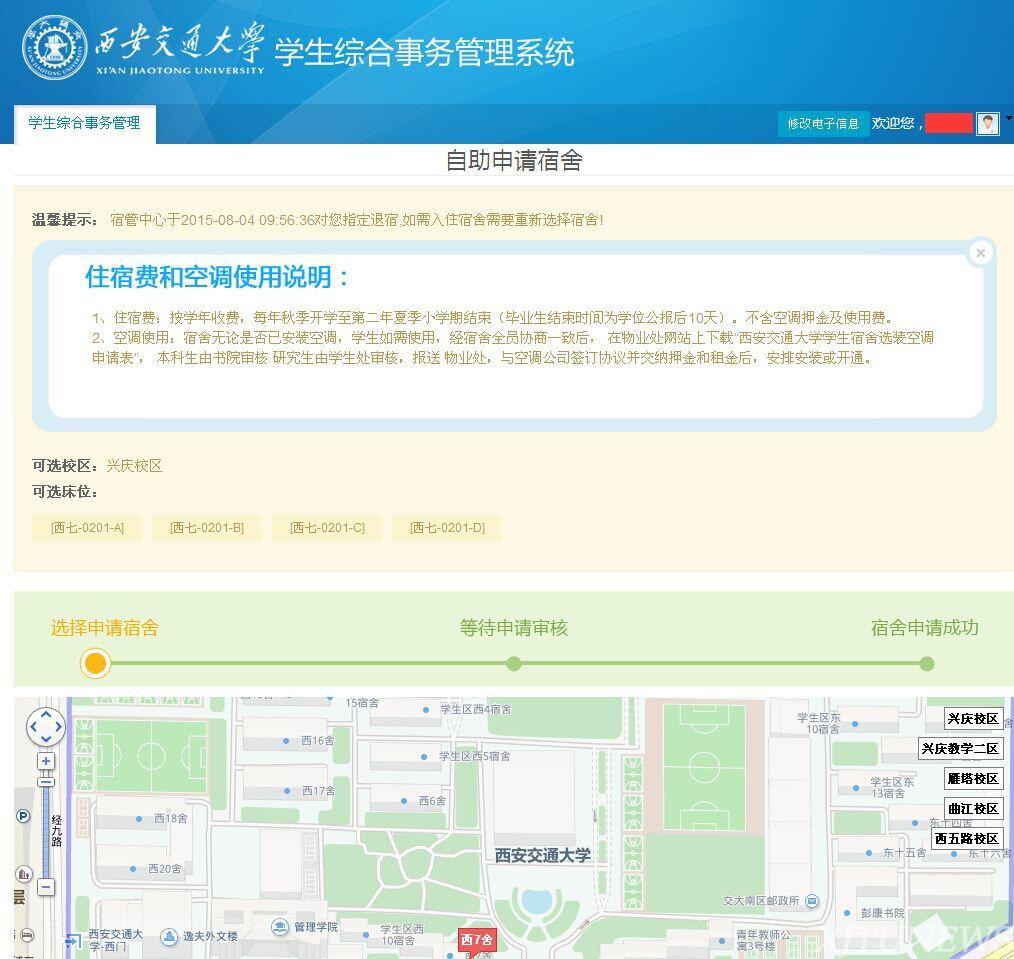Viewport: 1014px width, 959px height.
Task: Click the 西20舍 blue dot on map
Action: [133, 869]
